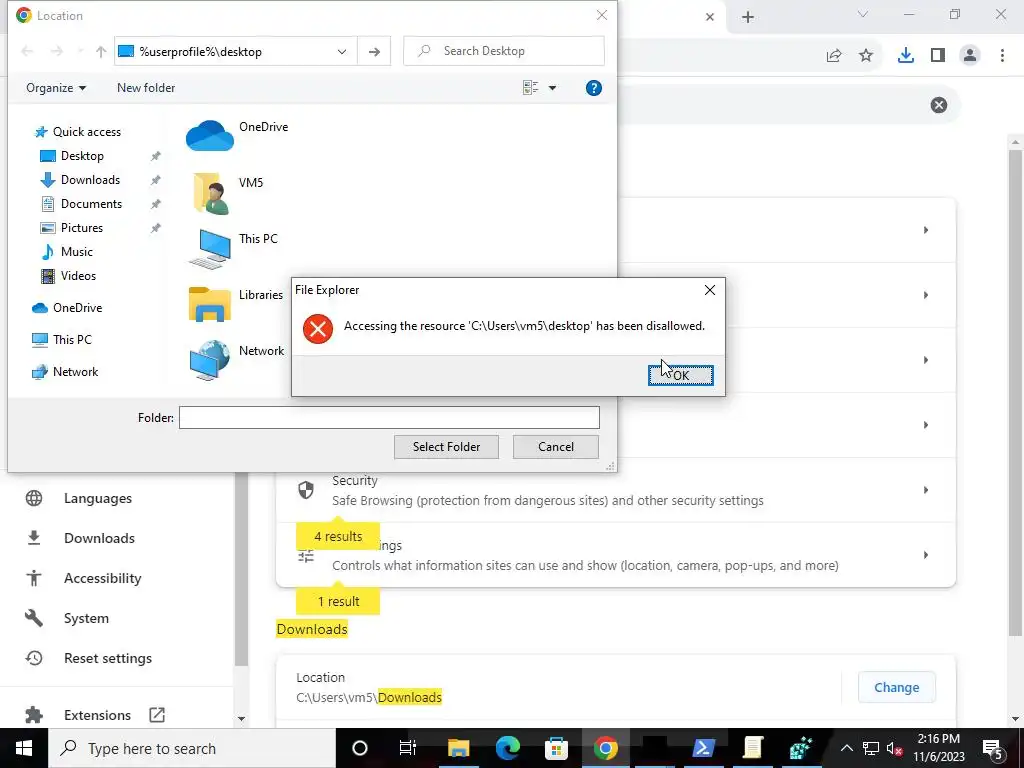
Task: Open Accessibility in Chrome settings sidebar
Action: click(x=103, y=578)
